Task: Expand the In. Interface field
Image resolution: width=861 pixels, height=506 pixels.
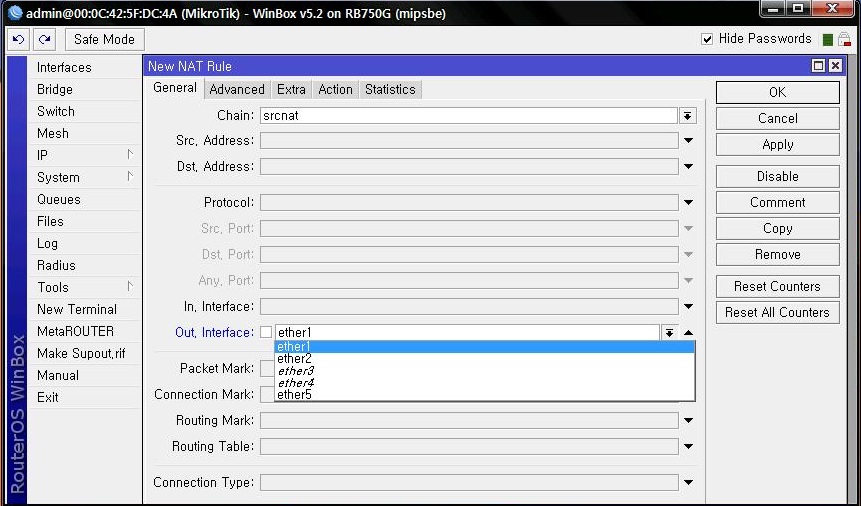Action: [x=689, y=307]
